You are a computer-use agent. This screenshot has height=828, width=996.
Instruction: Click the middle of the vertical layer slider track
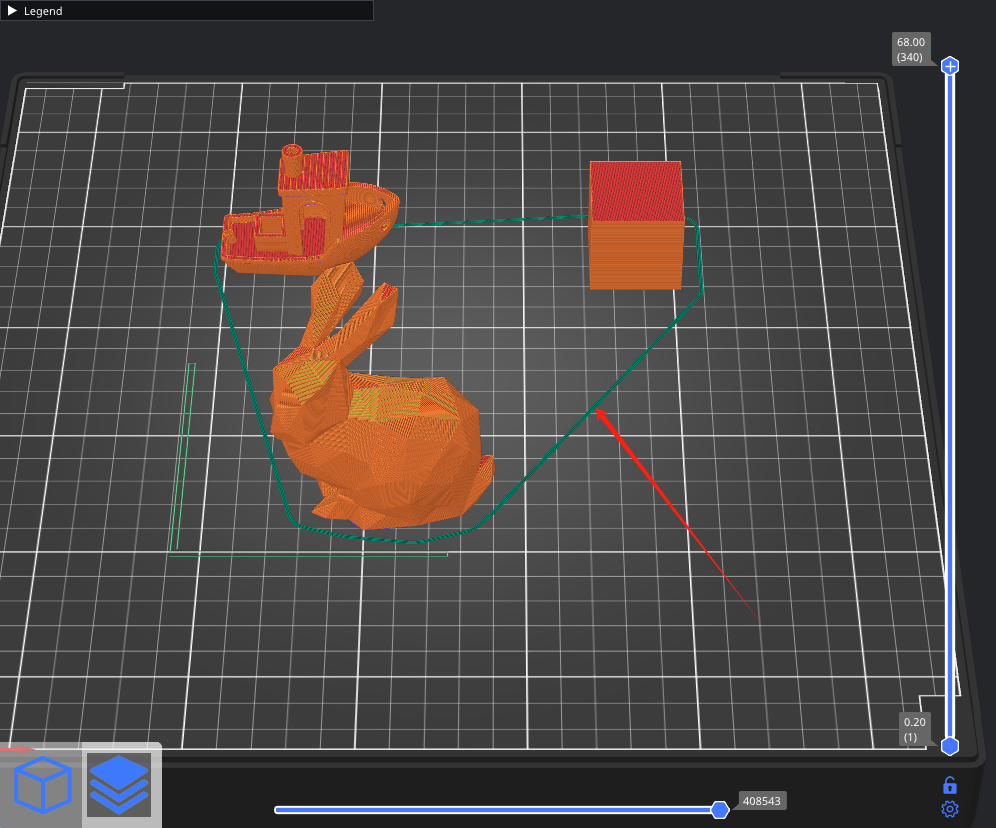tap(950, 406)
